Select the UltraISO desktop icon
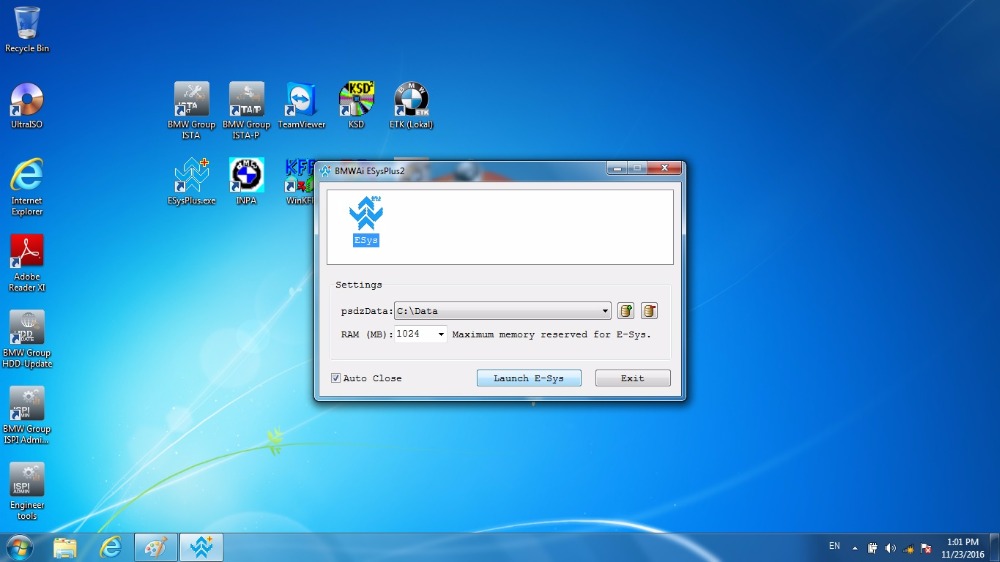The width and height of the screenshot is (1000, 562). coord(27,104)
